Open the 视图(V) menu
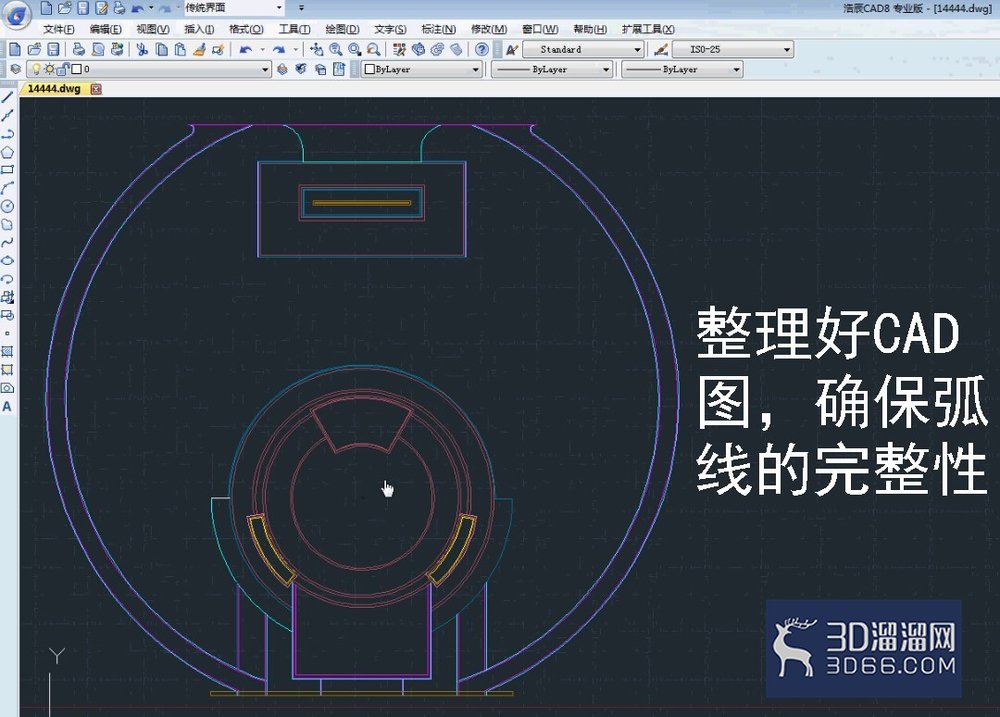The width and height of the screenshot is (1000, 717). click(x=153, y=29)
